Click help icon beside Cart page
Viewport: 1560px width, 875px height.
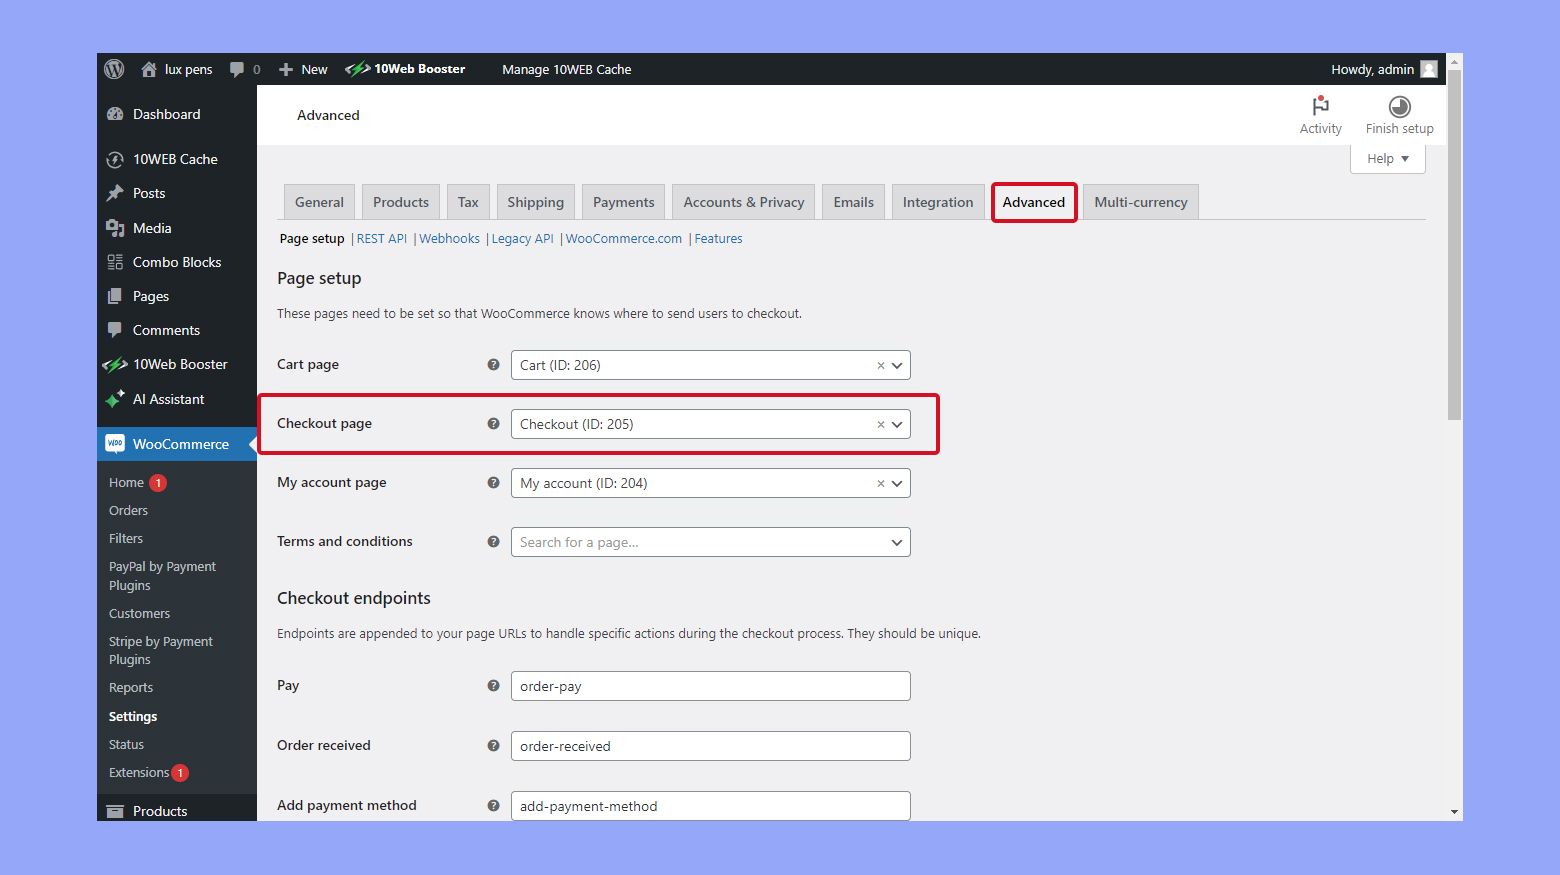tap(493, 365)
